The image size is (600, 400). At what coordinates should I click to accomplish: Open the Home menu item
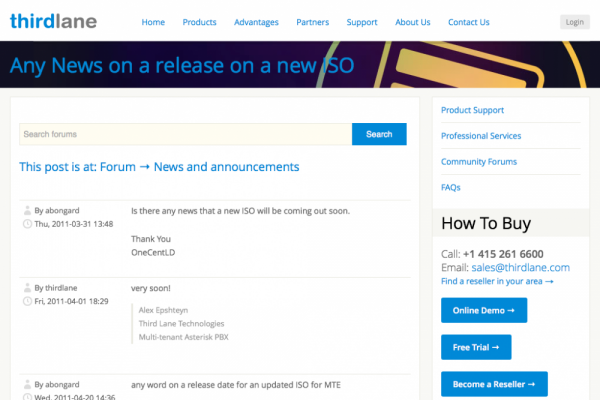[153, 22]
